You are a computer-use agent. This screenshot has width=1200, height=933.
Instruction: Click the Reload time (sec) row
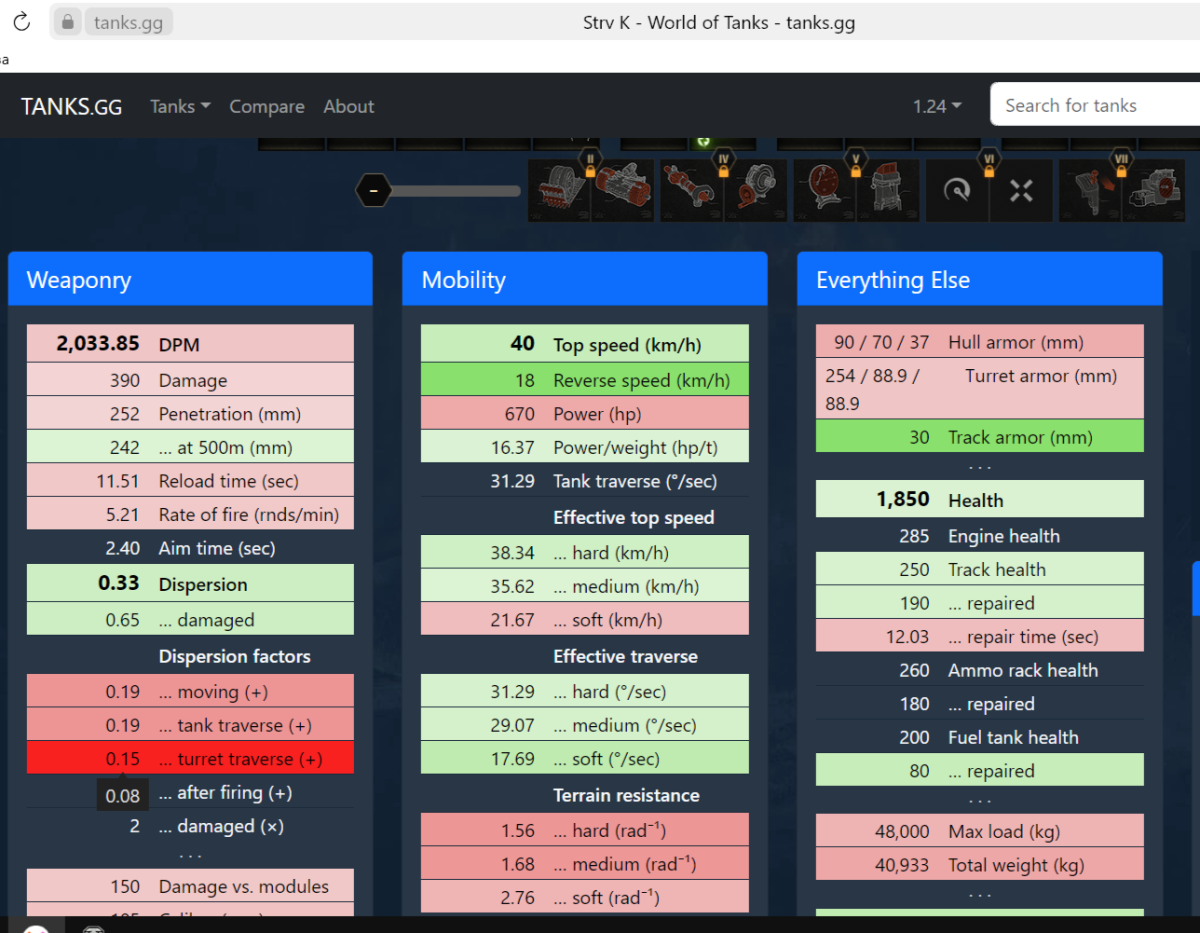tap(190, 481)
